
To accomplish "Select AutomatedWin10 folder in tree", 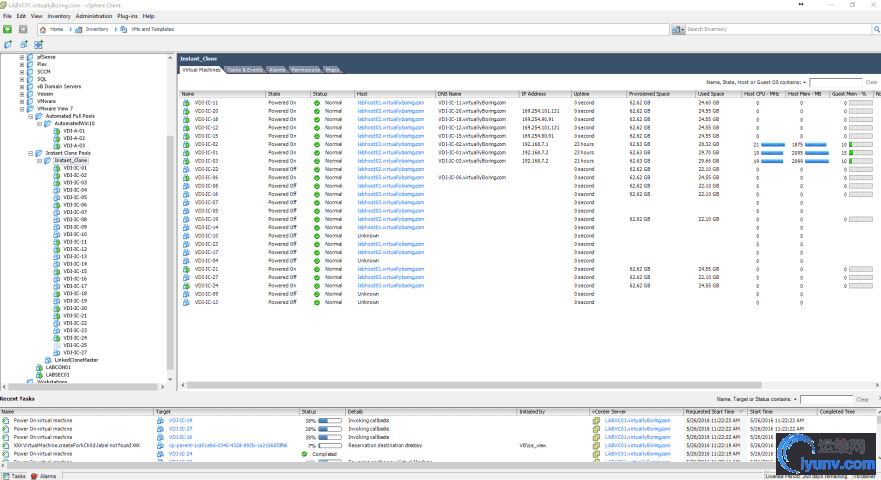I will click(x=74, y=123).
